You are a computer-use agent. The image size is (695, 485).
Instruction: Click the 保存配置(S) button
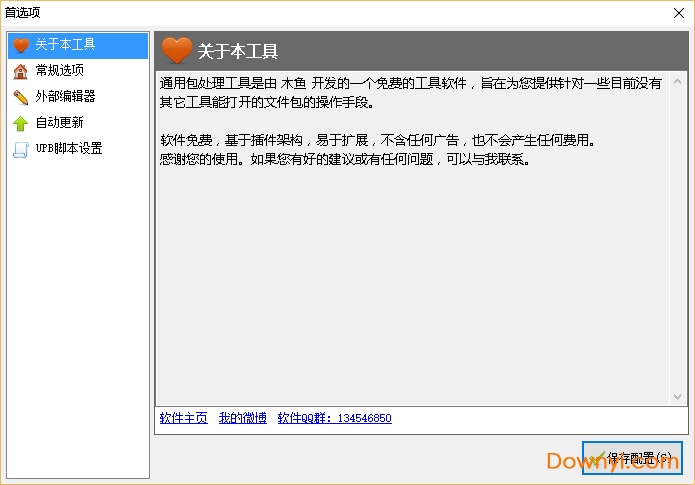[632, 458]
